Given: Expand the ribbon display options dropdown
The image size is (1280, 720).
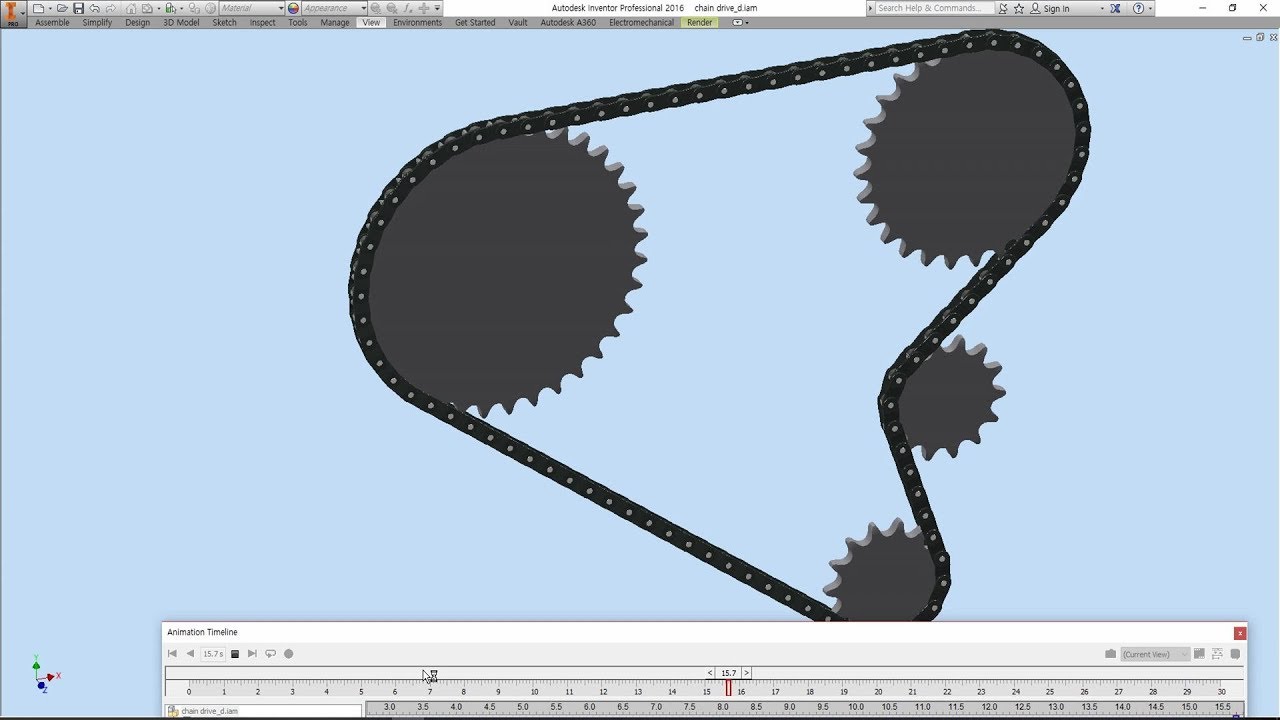Looking at the screenshot, I should tap(740, 22).
